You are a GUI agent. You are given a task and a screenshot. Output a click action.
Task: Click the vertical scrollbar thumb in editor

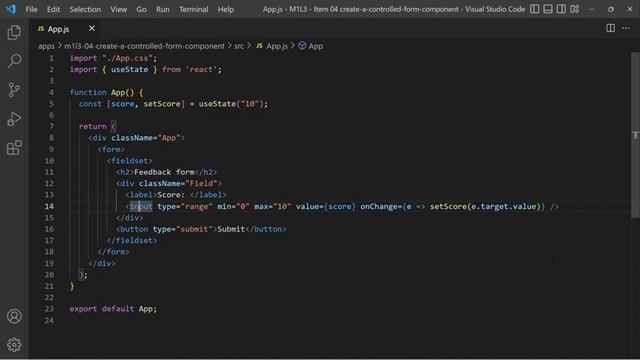pyautogui.click(x=635, y=135)
